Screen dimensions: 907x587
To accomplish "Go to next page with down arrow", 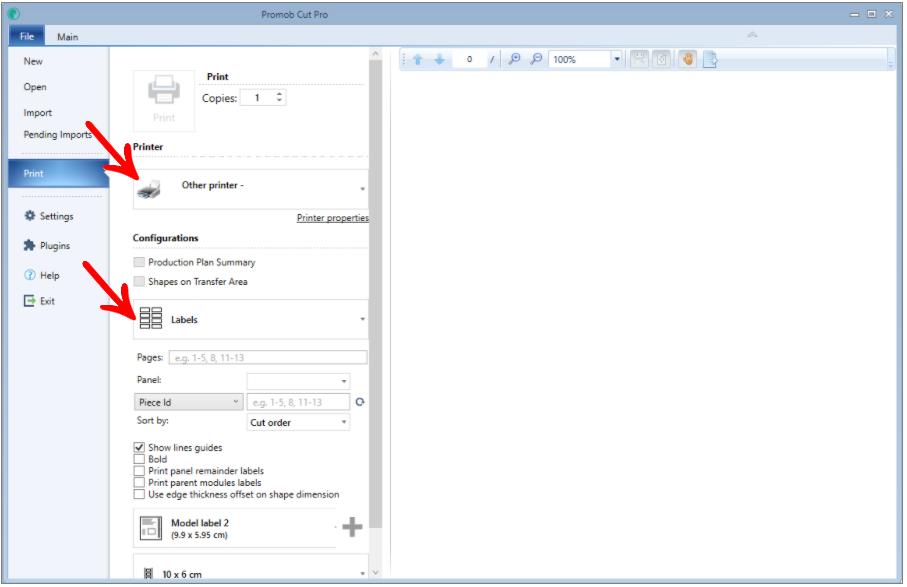I will (440, 59).
